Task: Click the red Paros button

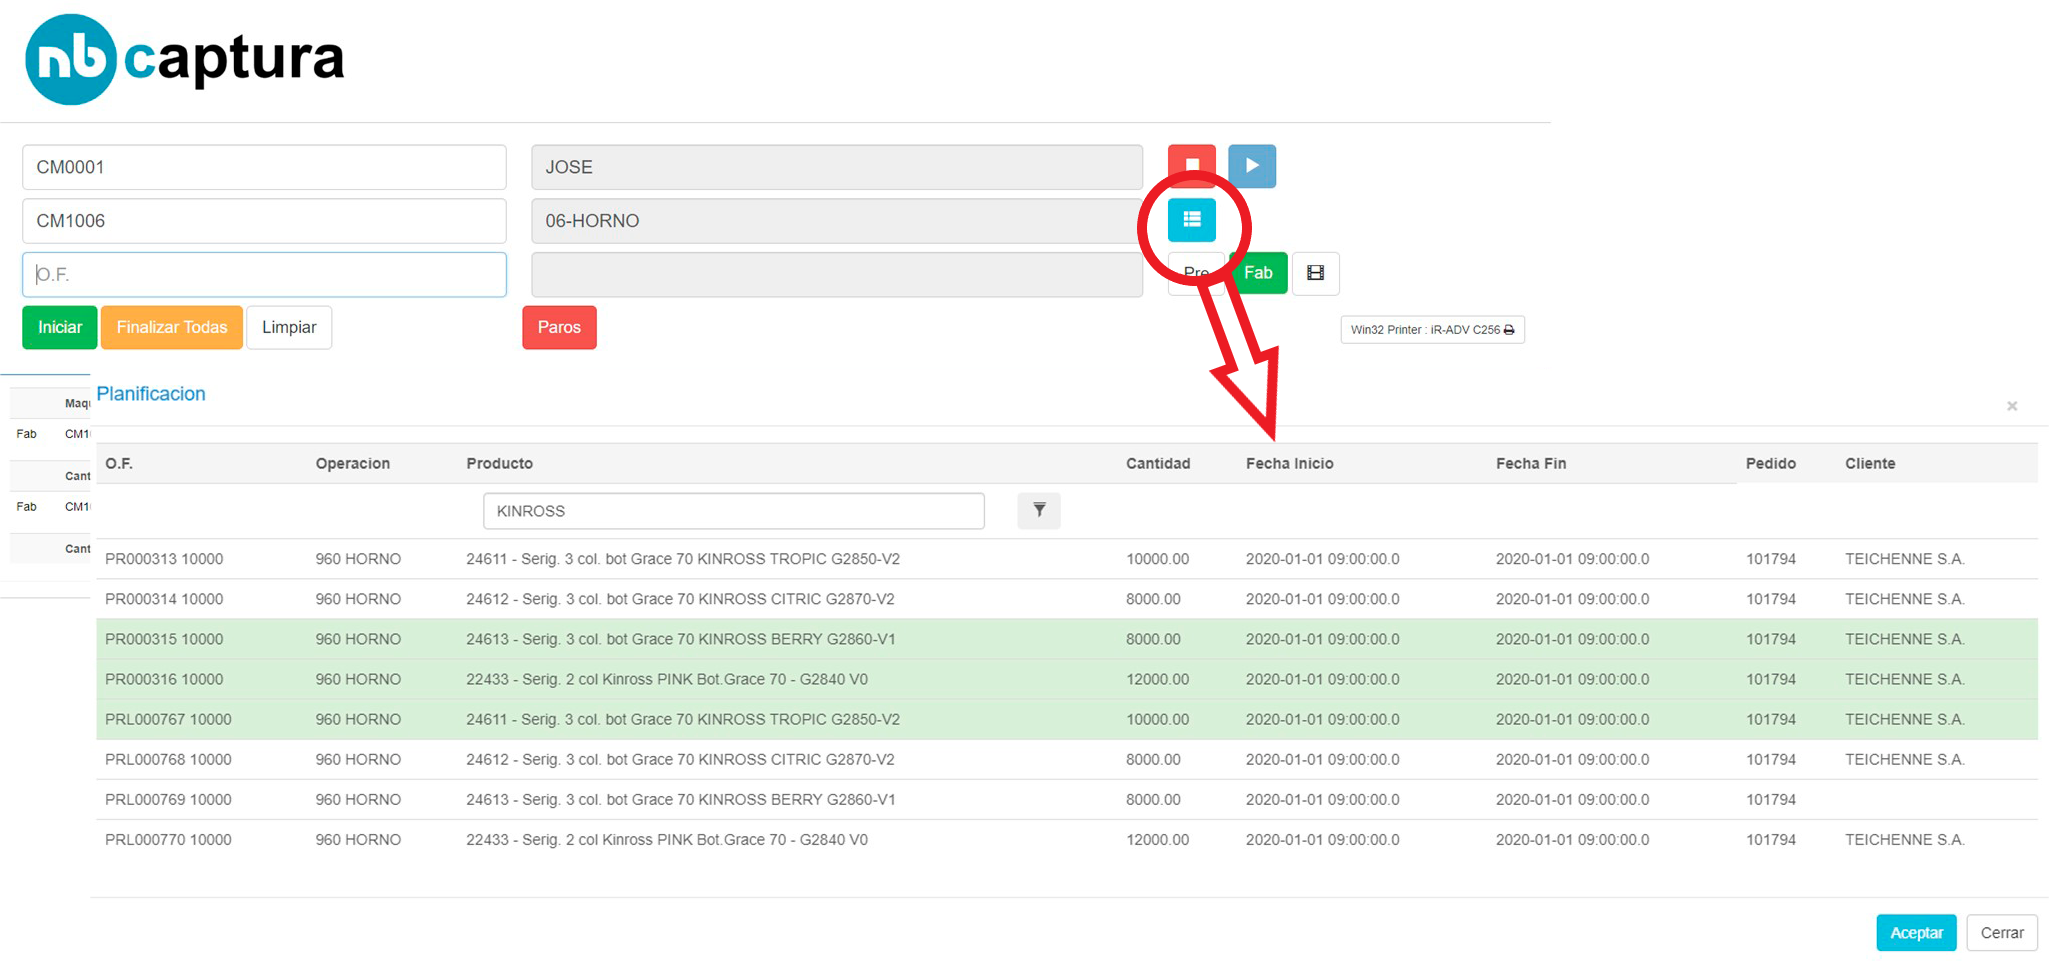Action: click(x=559, y=327)
